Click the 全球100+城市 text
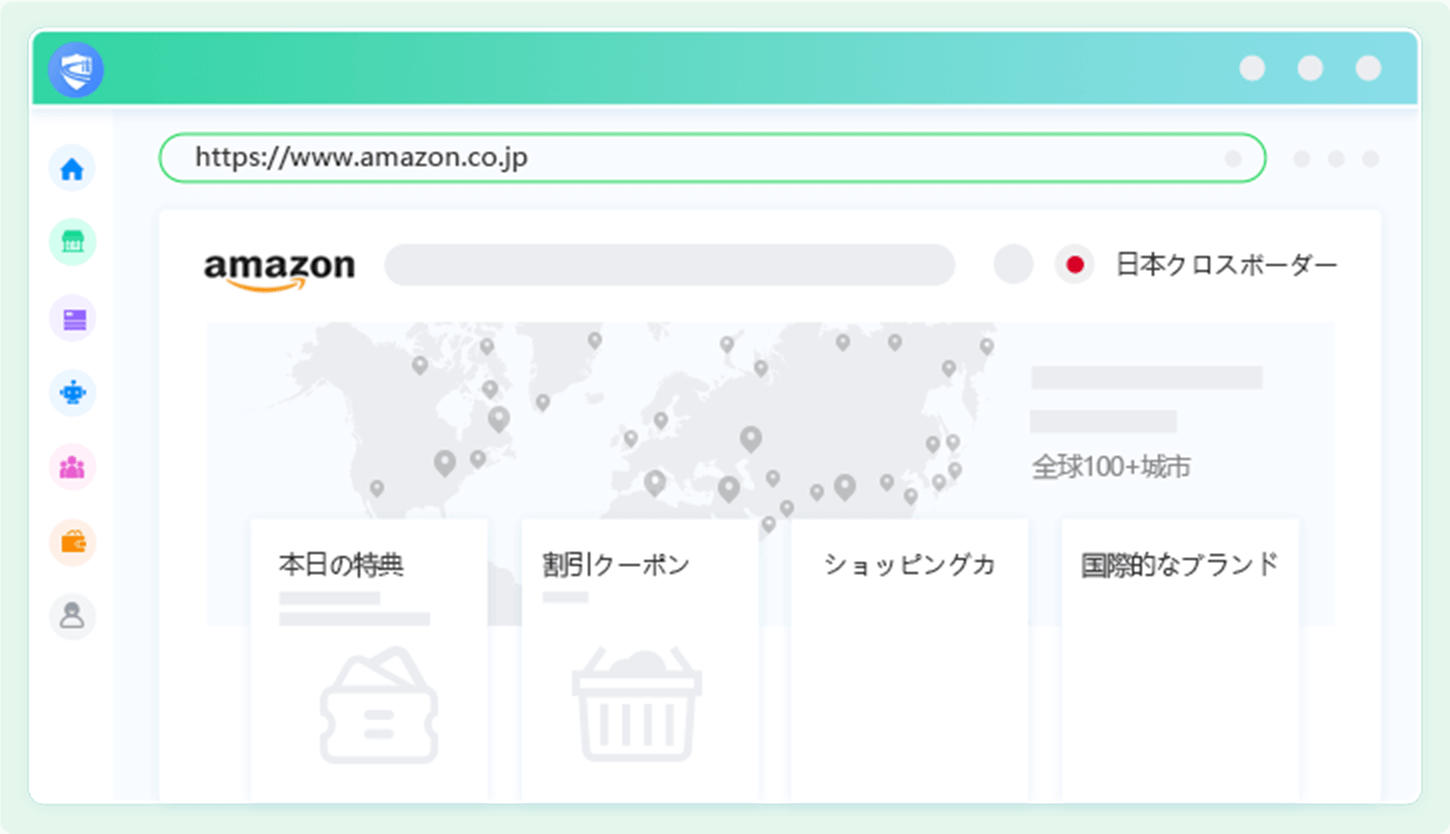The width and height of the screenshot is (1450, 834). 1111,467
